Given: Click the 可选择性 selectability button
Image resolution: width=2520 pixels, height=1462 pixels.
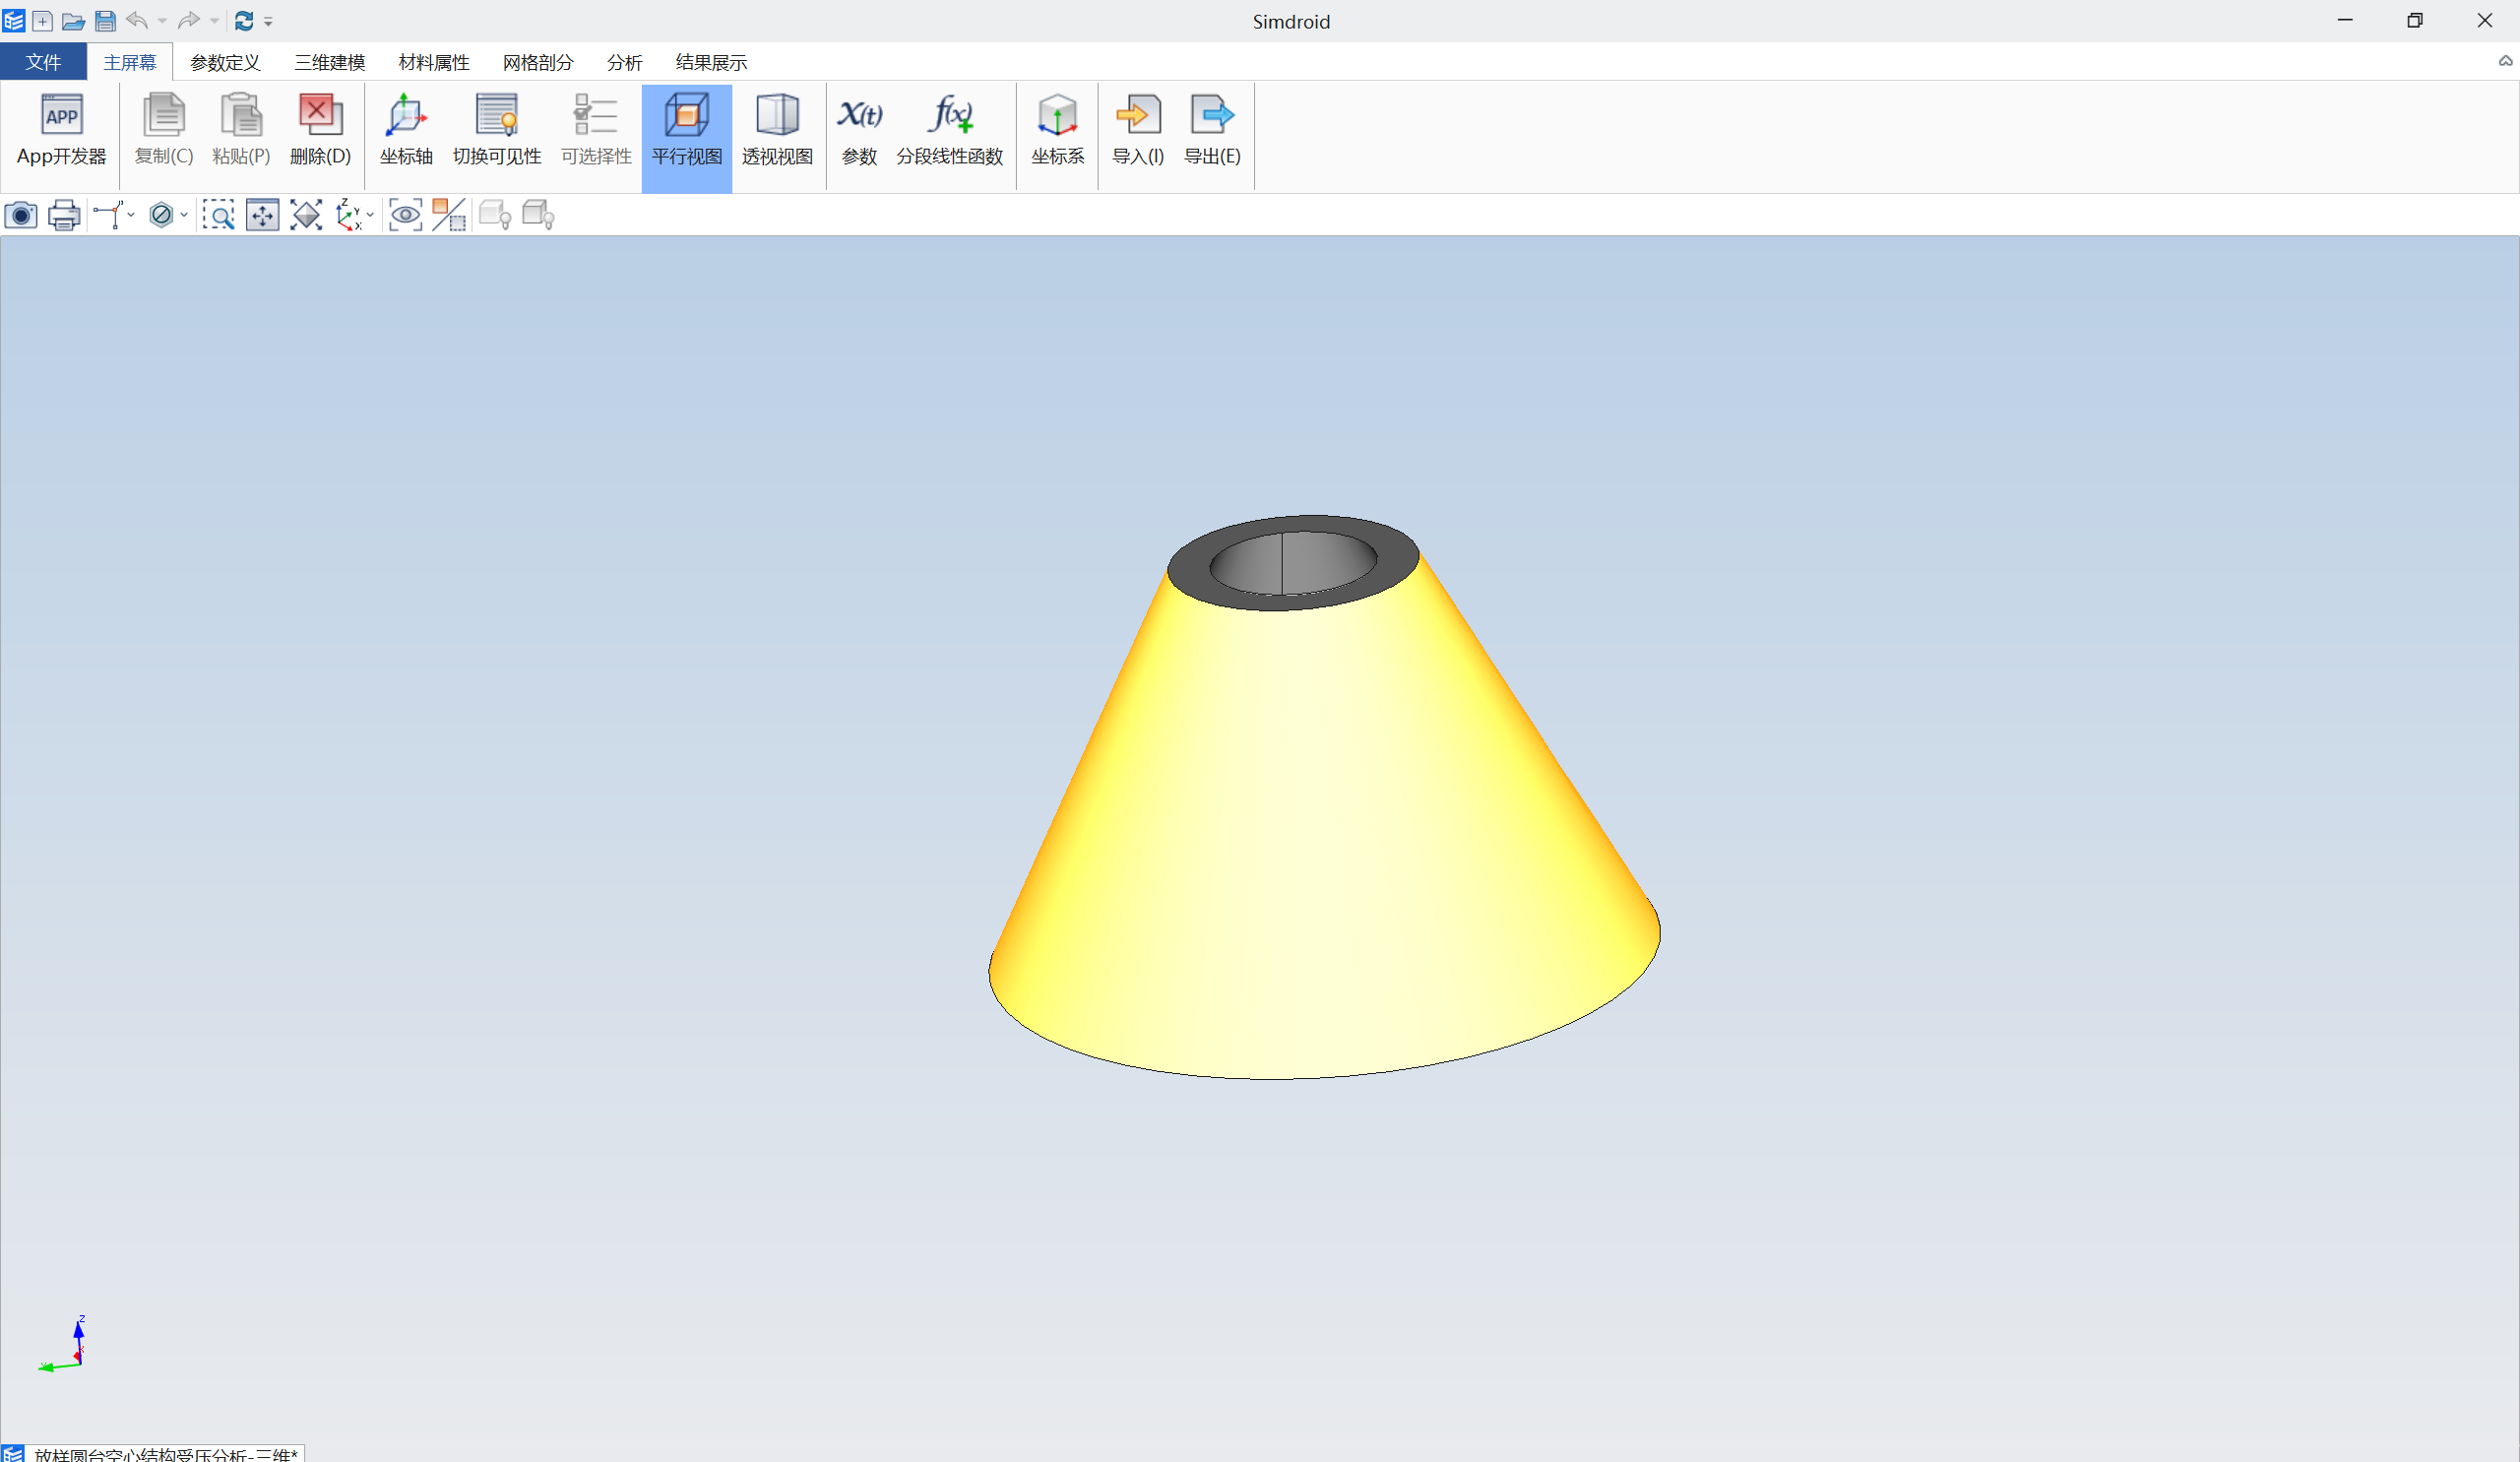Looking at the screenshot, I should tap(596, 132).
